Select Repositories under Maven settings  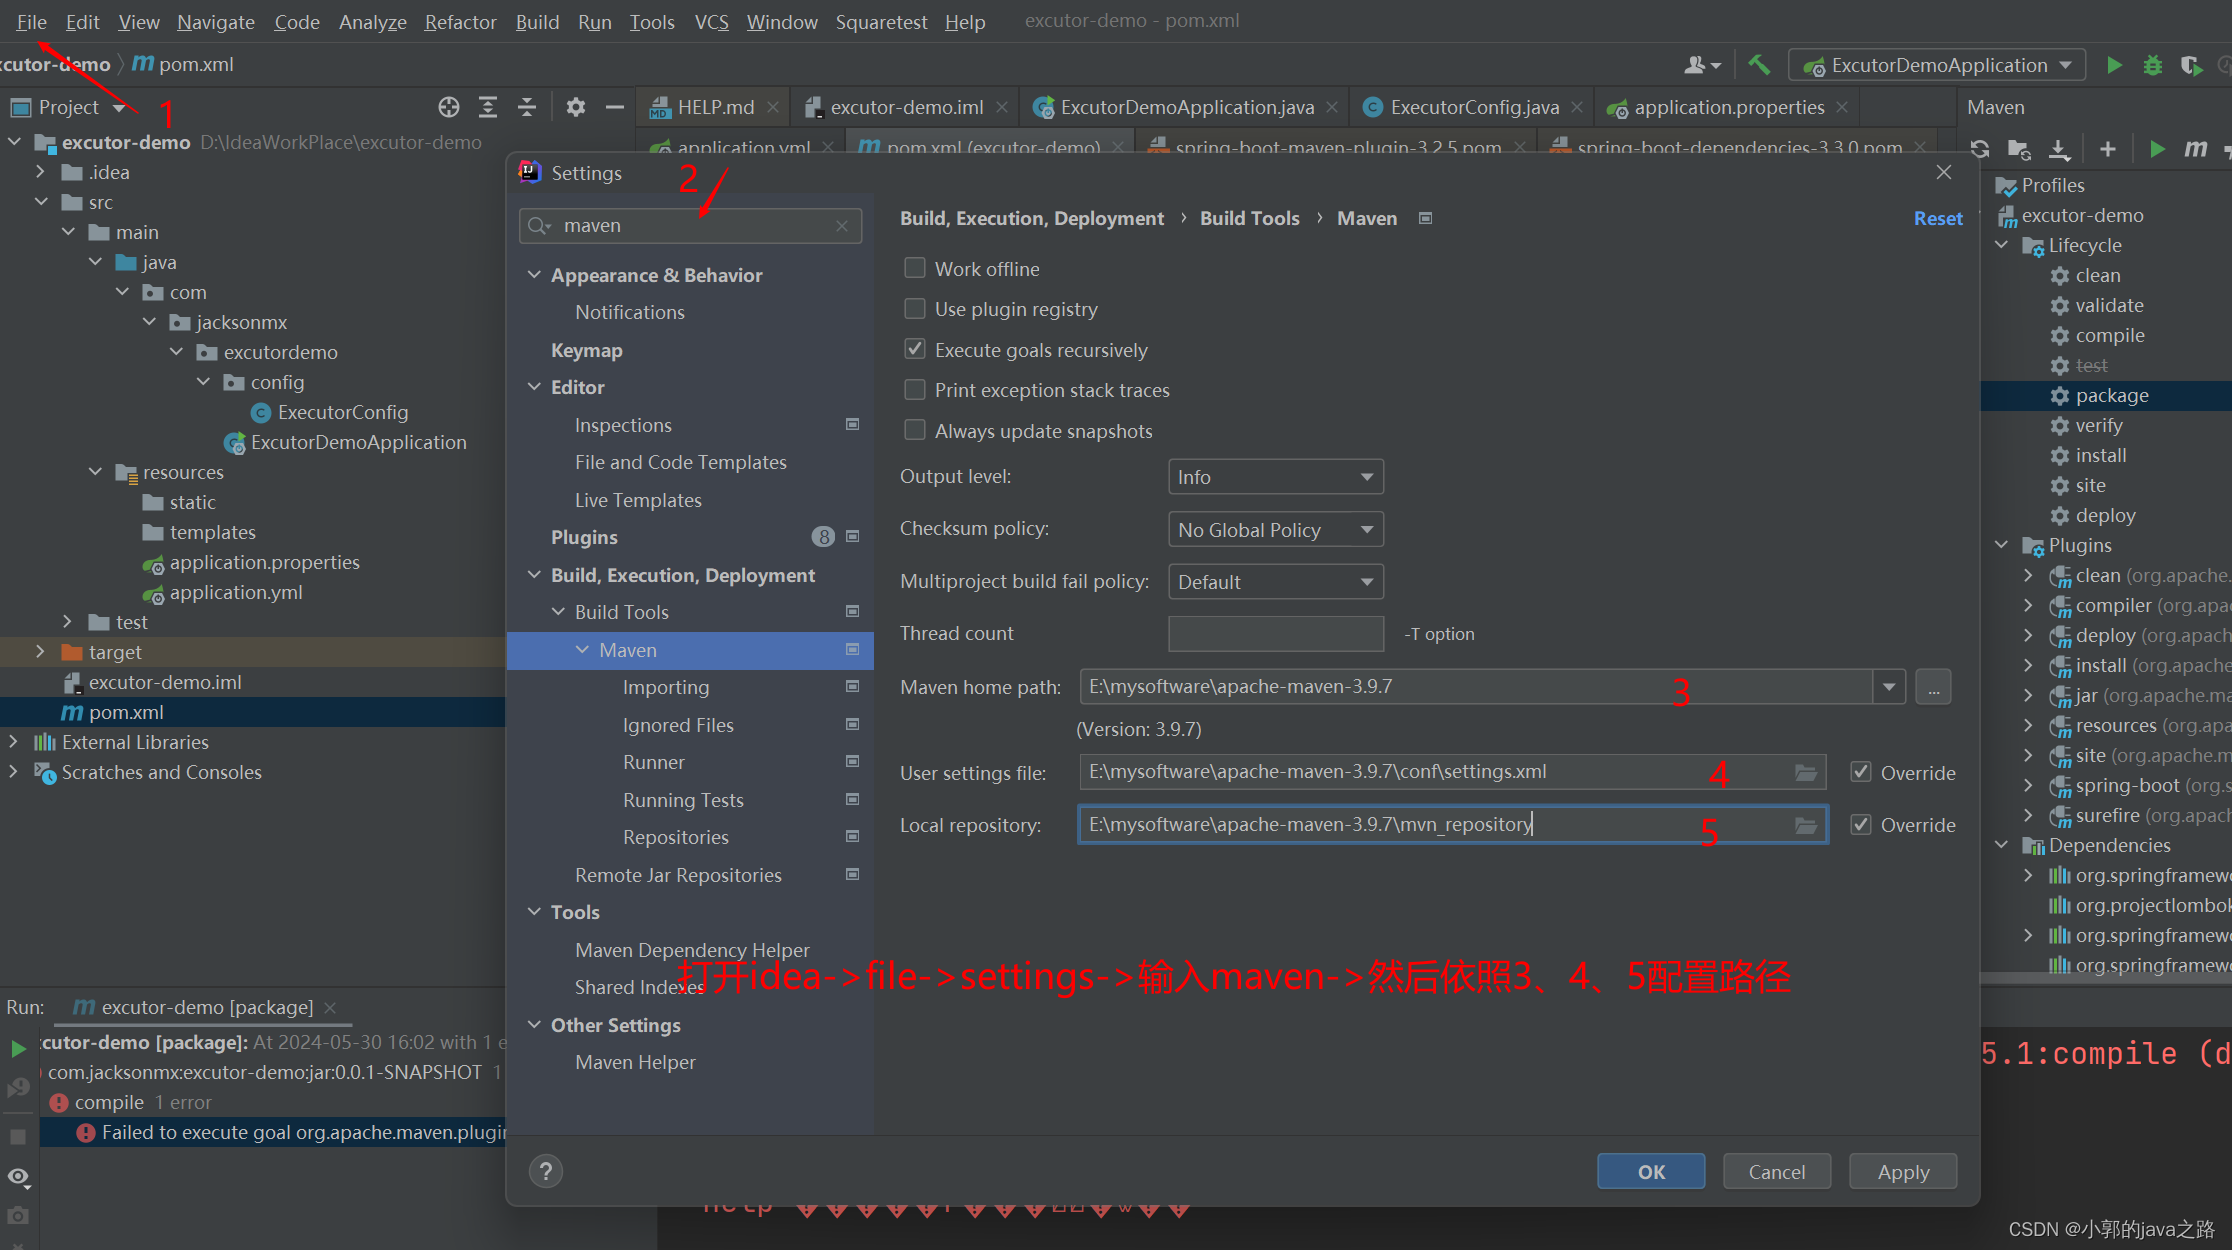tap(675, 837)
